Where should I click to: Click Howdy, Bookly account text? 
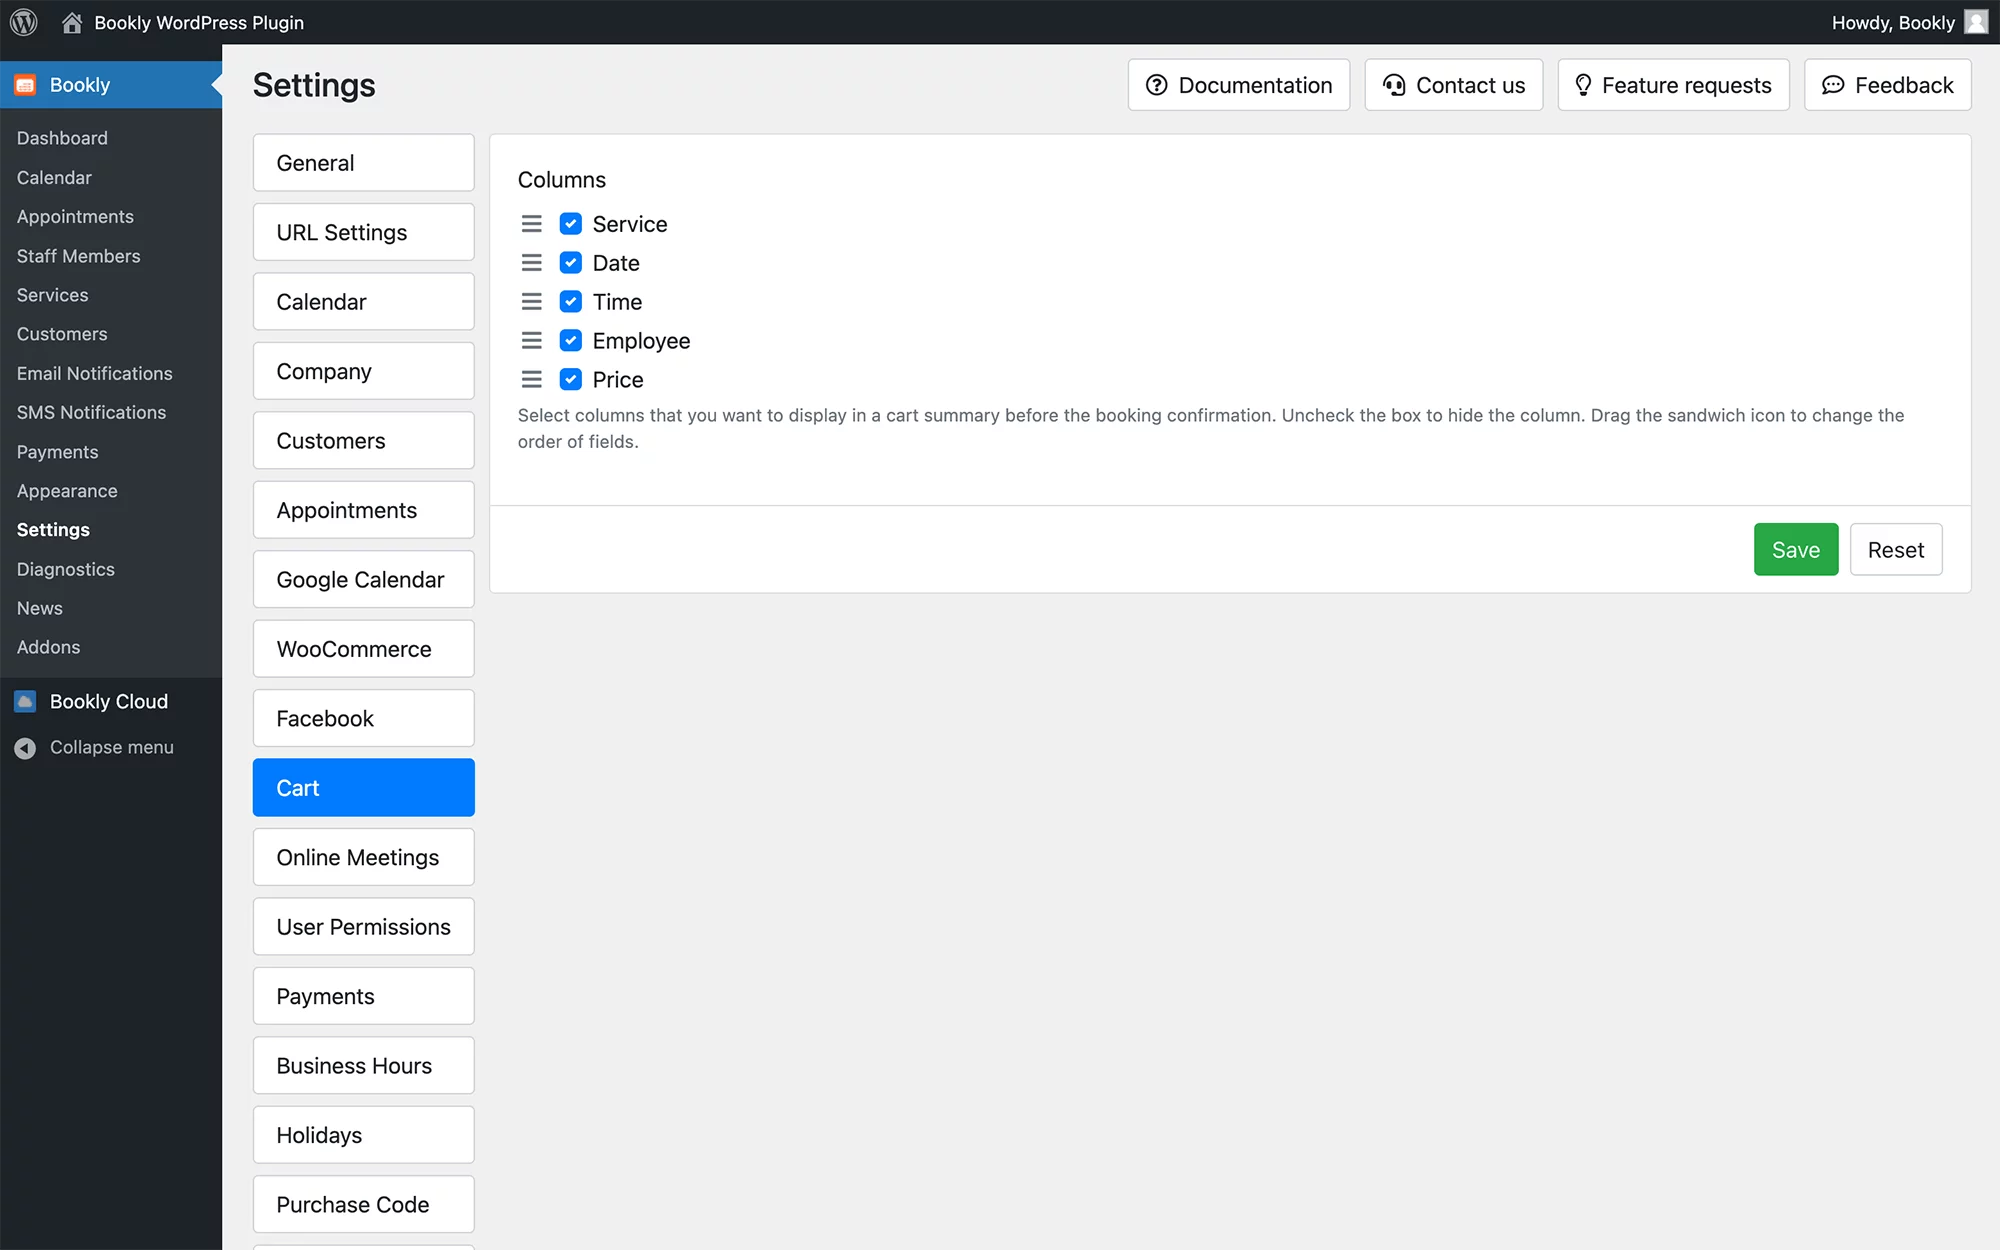(x=1893, y=22)
